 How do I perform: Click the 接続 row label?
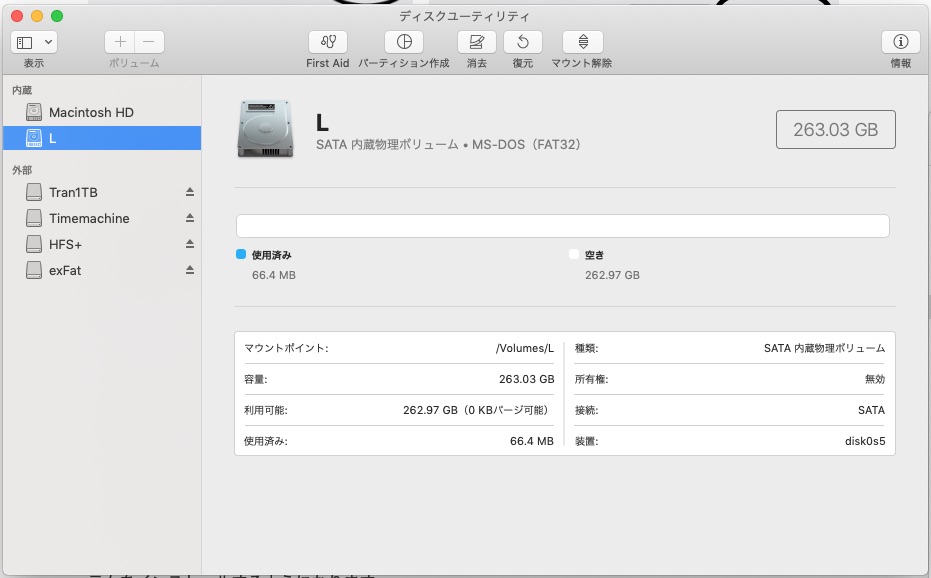(x=587, y=410)
